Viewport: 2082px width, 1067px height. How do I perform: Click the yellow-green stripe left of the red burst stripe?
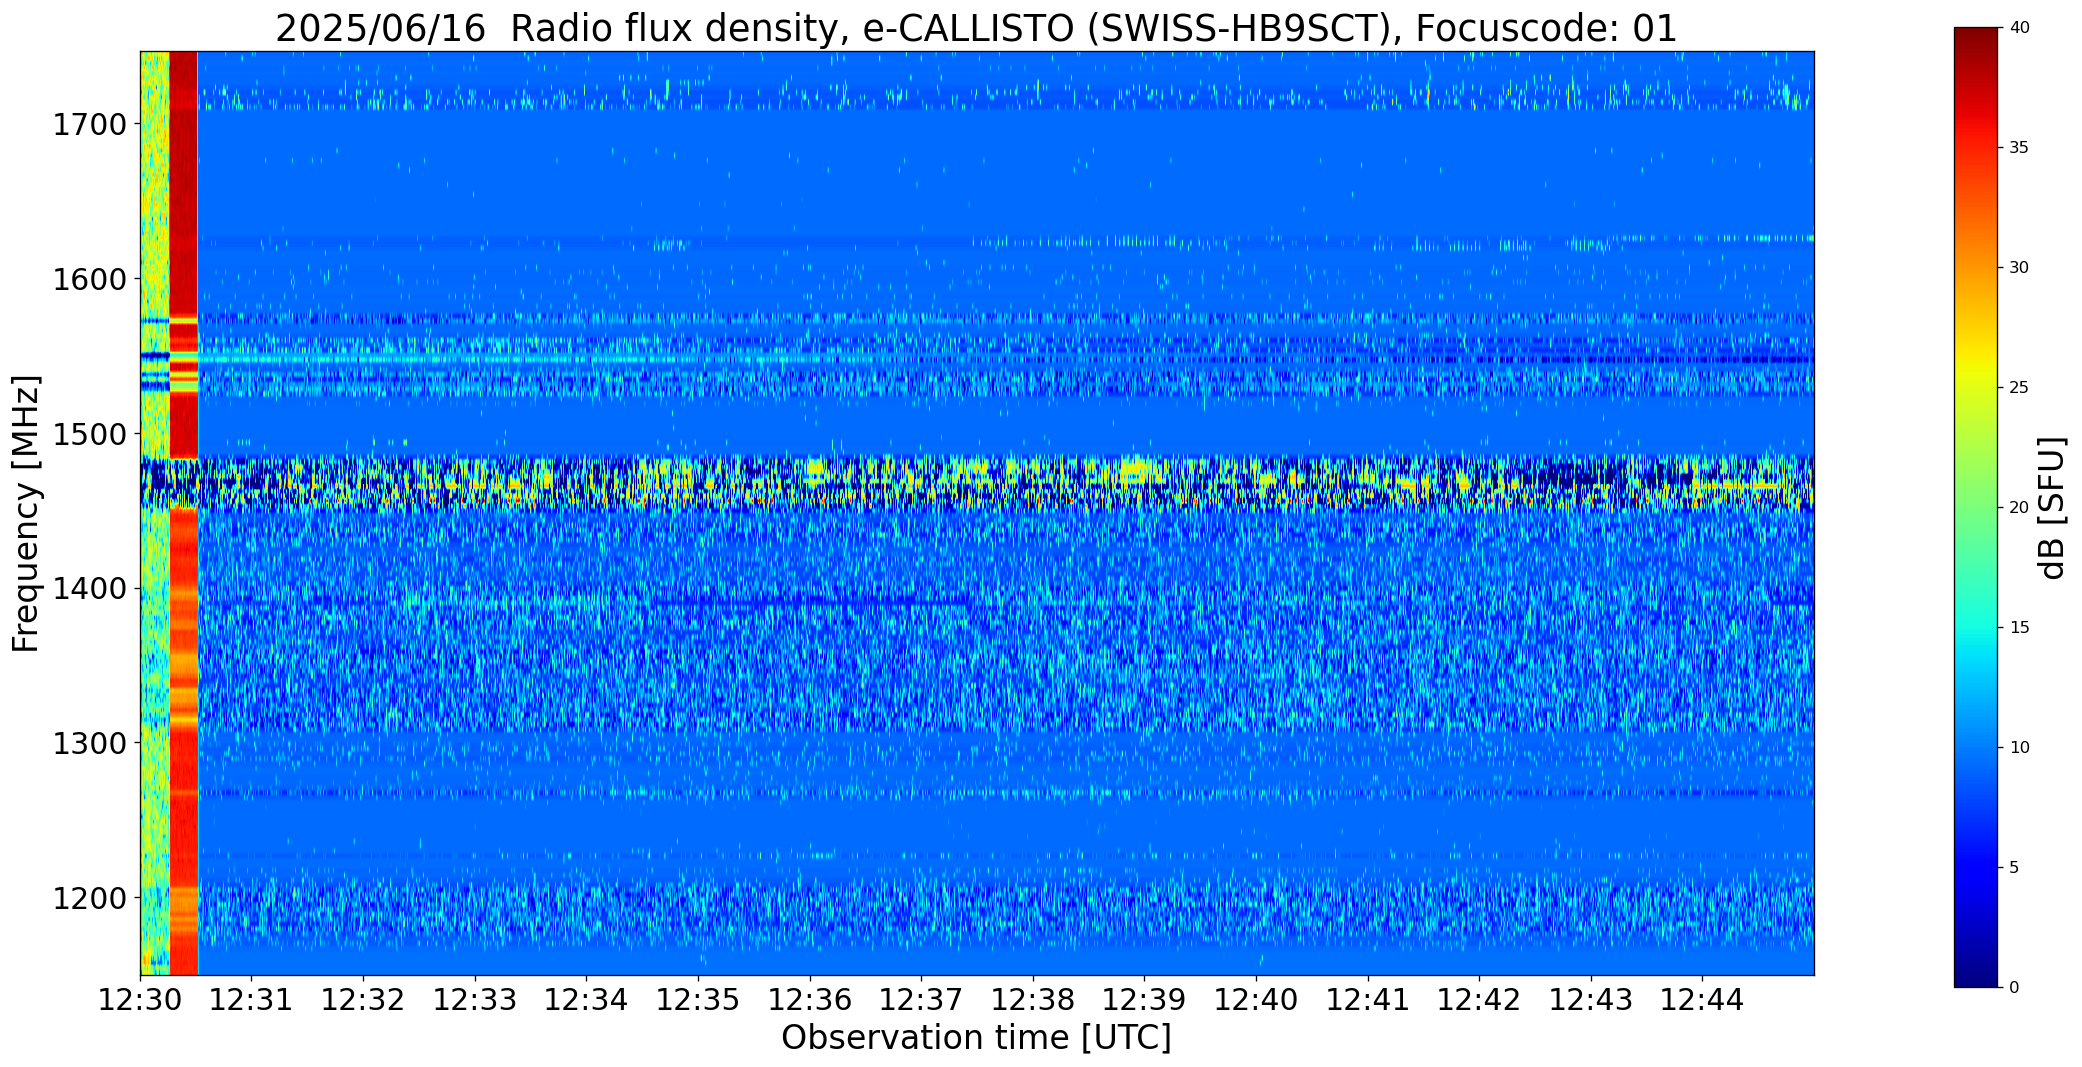click(155, 513)
